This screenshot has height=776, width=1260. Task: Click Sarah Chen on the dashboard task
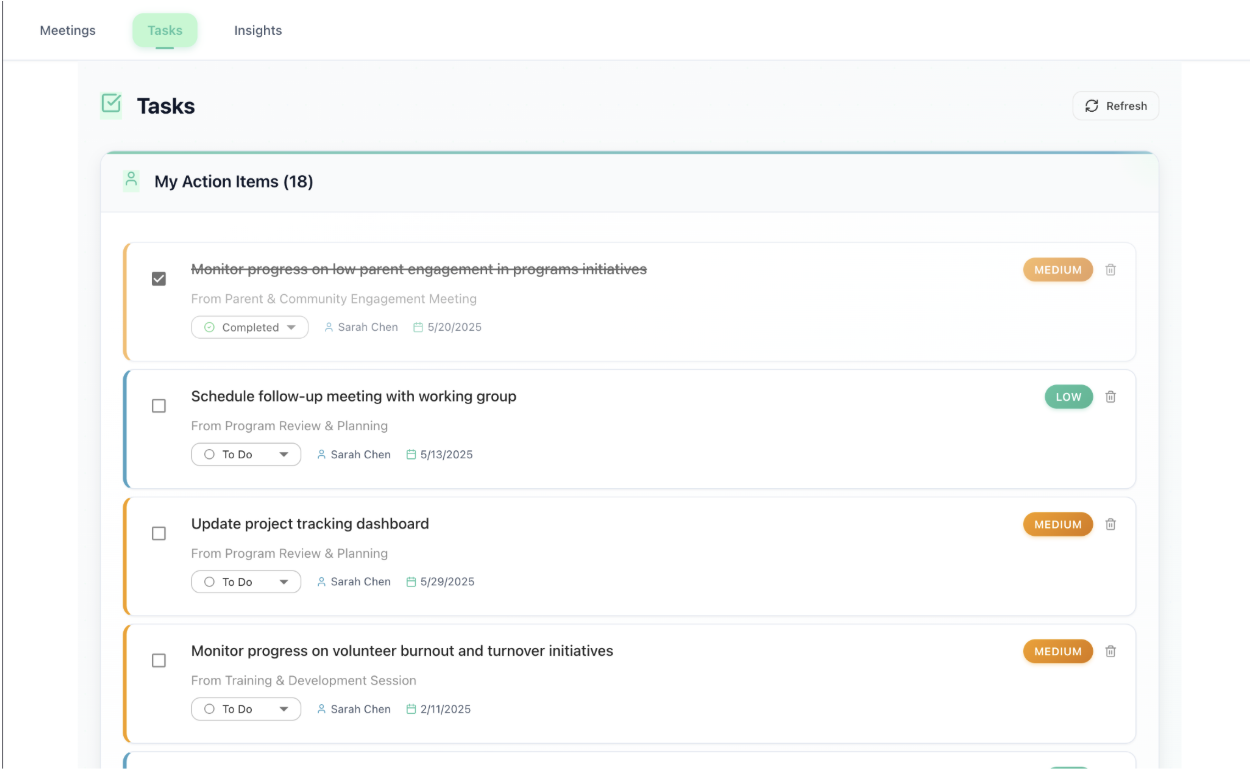(x=361, y=581)
